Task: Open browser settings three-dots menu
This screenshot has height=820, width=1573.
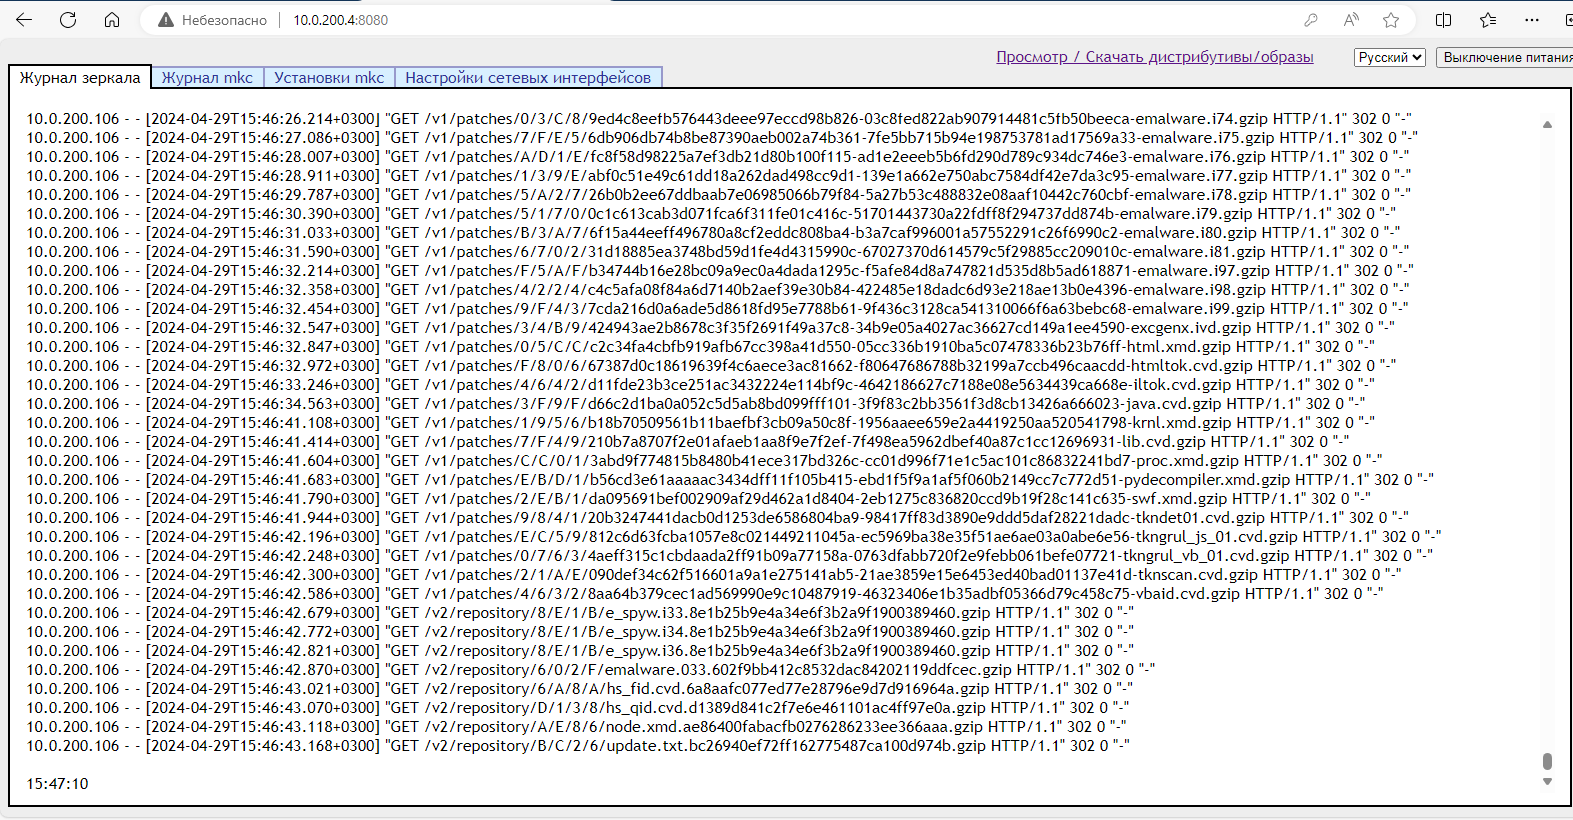Action: (x=1532, y=20)
